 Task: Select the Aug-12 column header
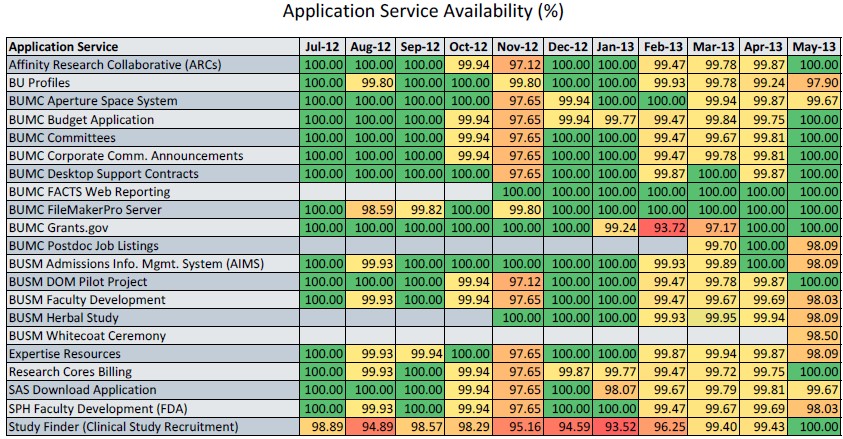370,47
